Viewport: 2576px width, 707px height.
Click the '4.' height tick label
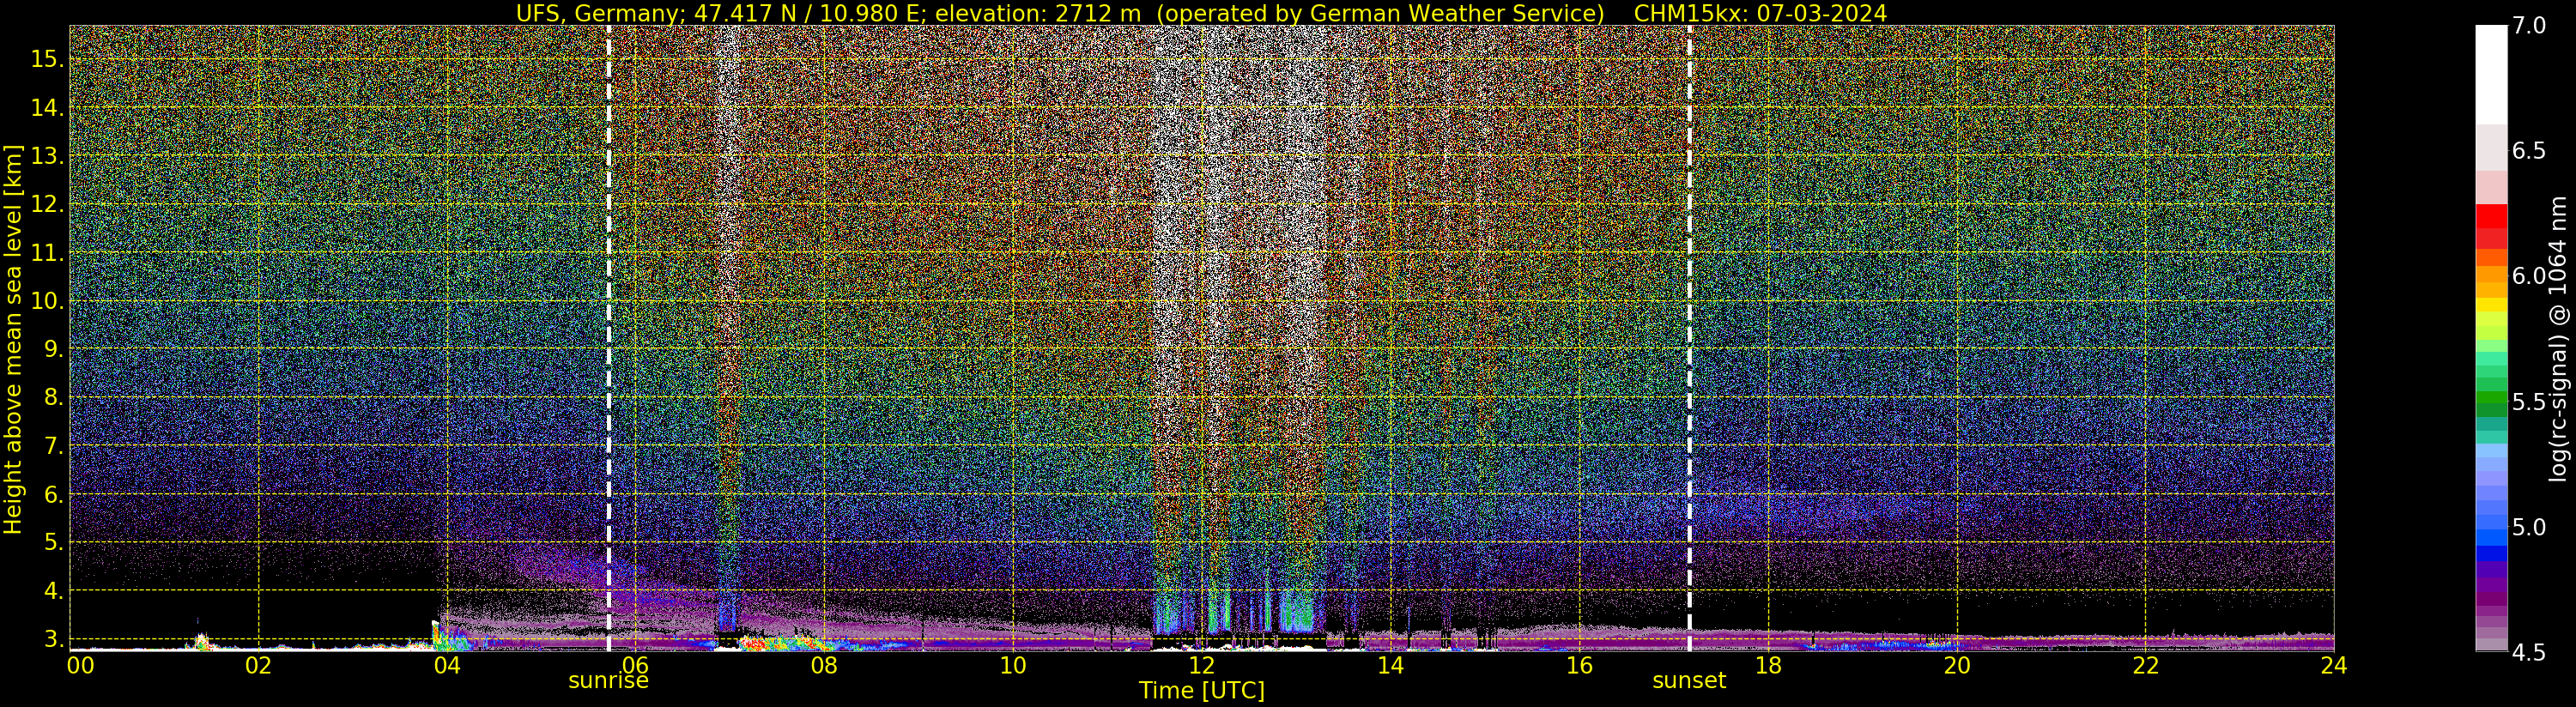[52, 590]
